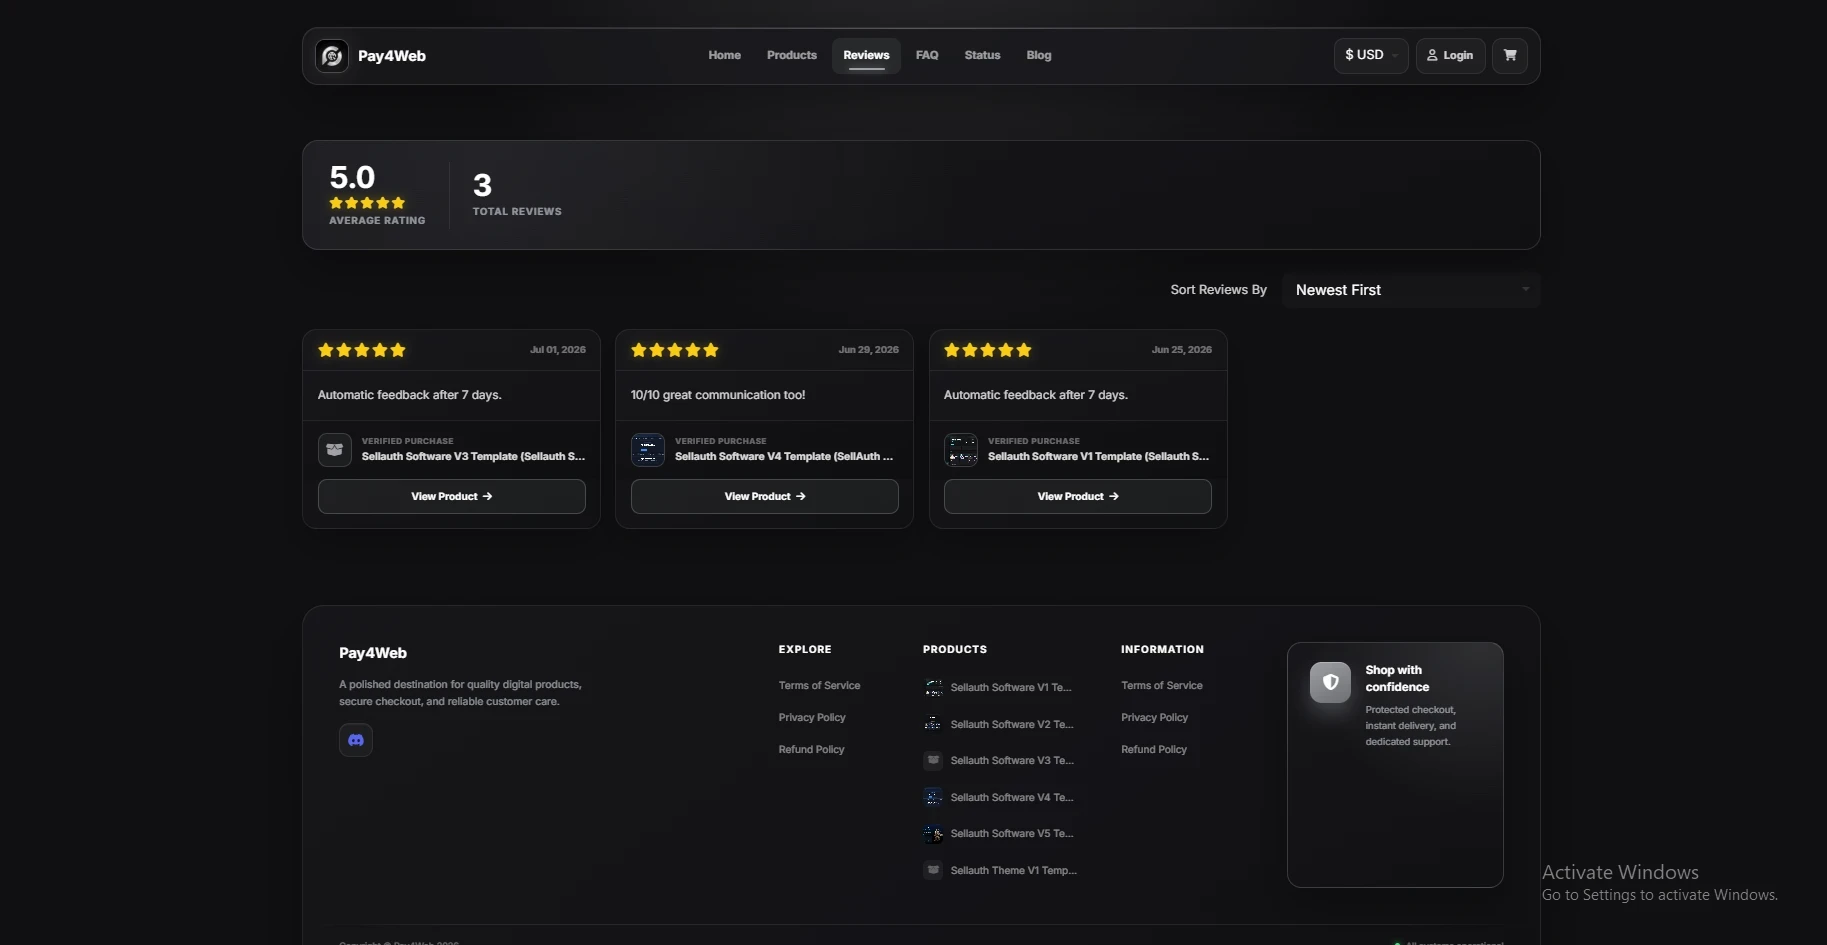Open the $ USD currency dropdown
The height and width of the screenshot is (945, 1827).
pyautogui.click(x=1371, y=56)
